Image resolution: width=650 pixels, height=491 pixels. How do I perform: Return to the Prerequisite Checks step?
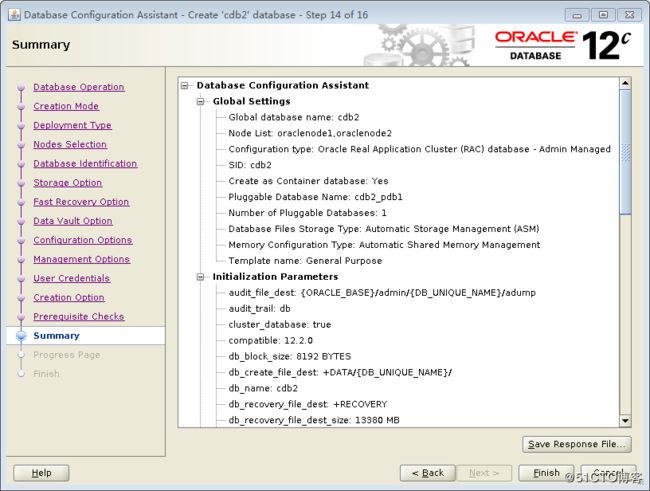click(x=79, y=316)
